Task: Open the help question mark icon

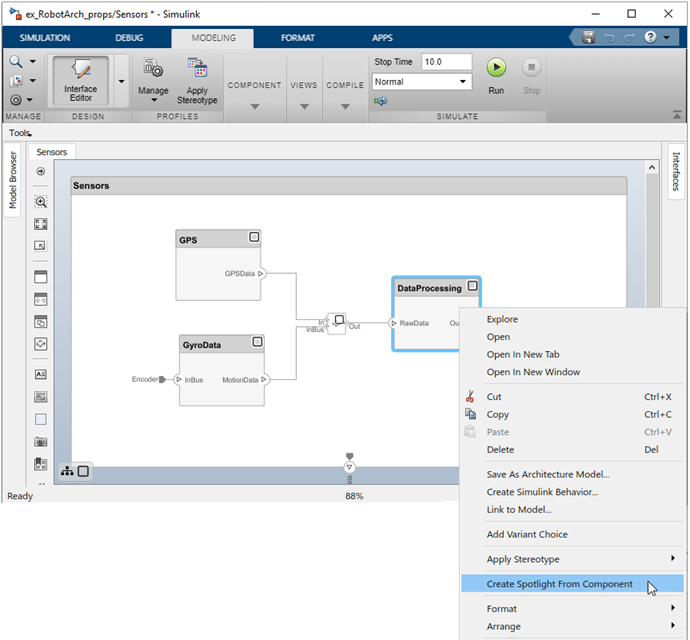Action: pyautogui.click(x=650, y=37)
